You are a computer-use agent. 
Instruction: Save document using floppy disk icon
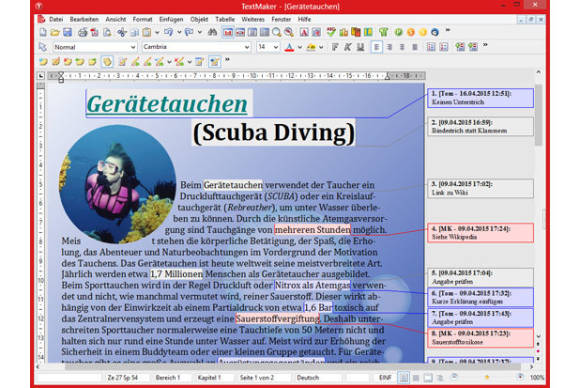point(67,33)
